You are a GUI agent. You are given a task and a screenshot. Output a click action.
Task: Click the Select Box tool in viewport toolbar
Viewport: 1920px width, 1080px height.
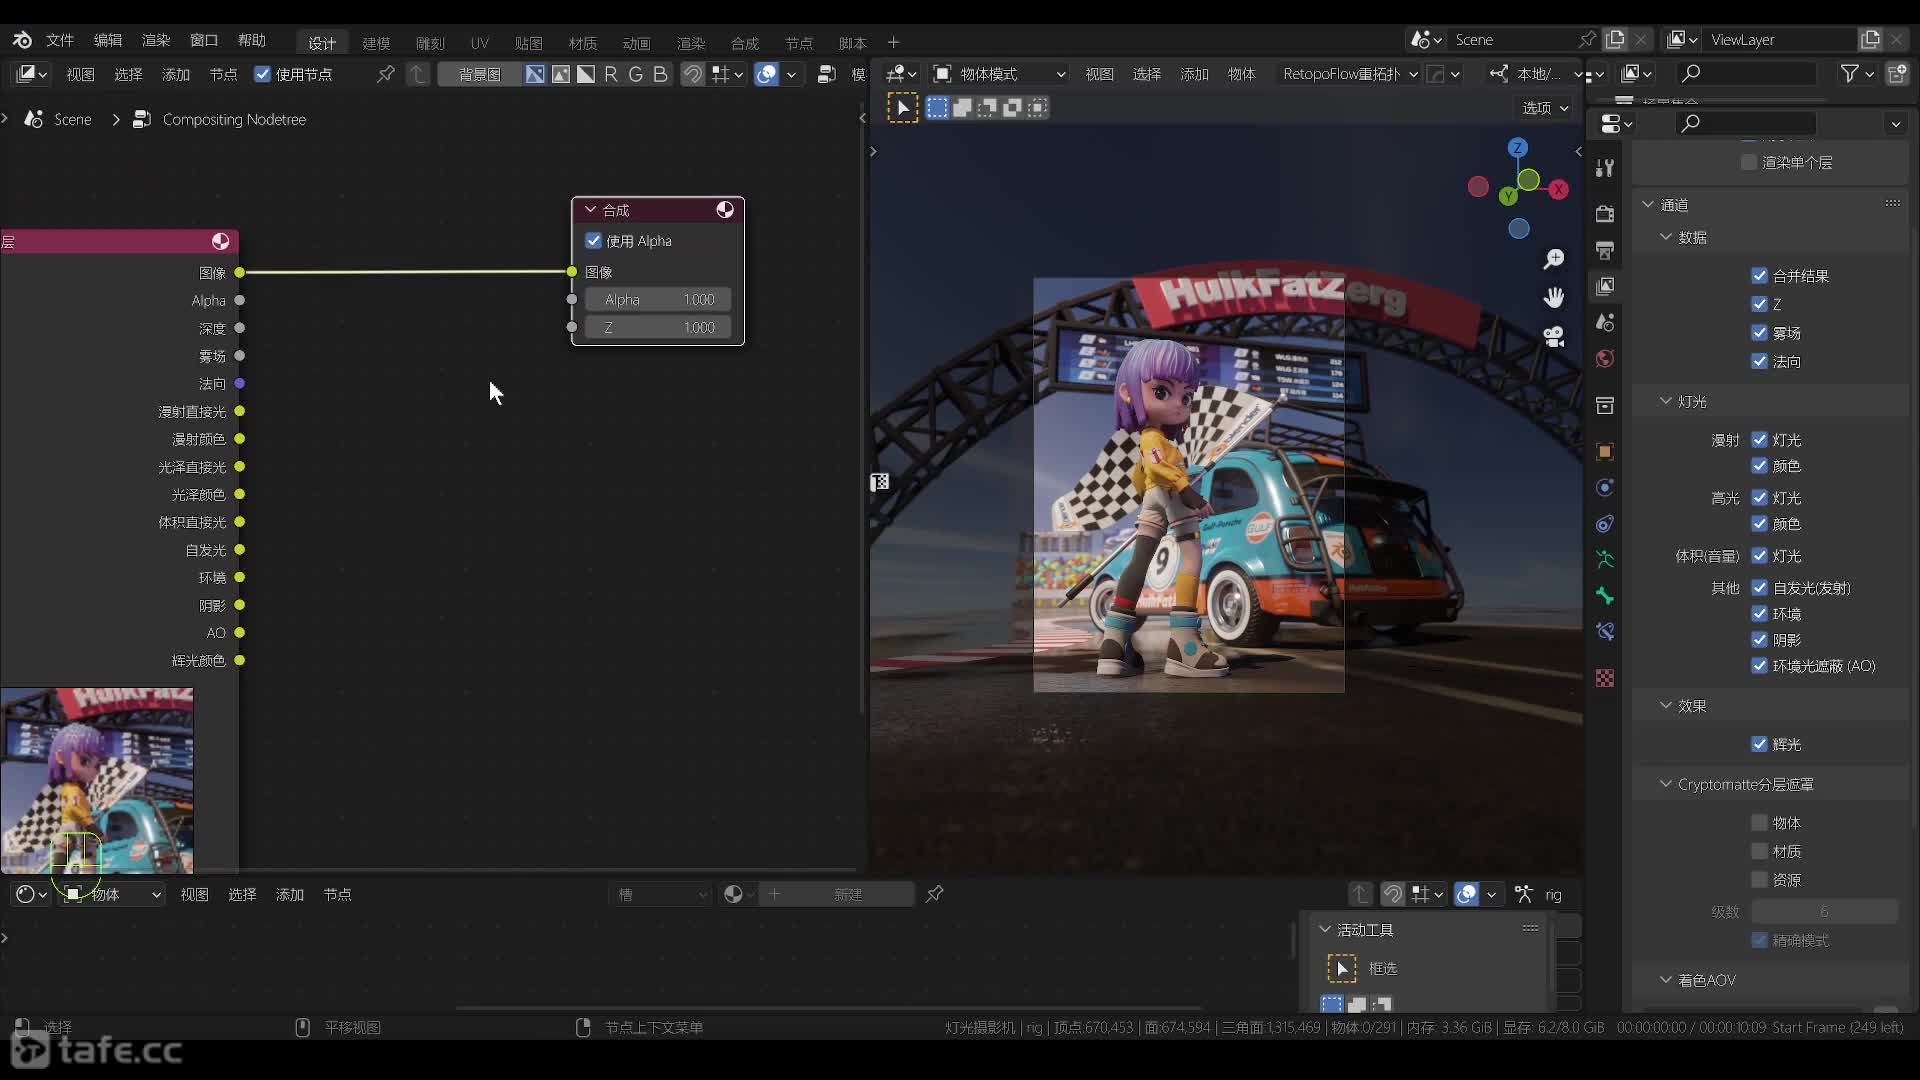point(903,108)
